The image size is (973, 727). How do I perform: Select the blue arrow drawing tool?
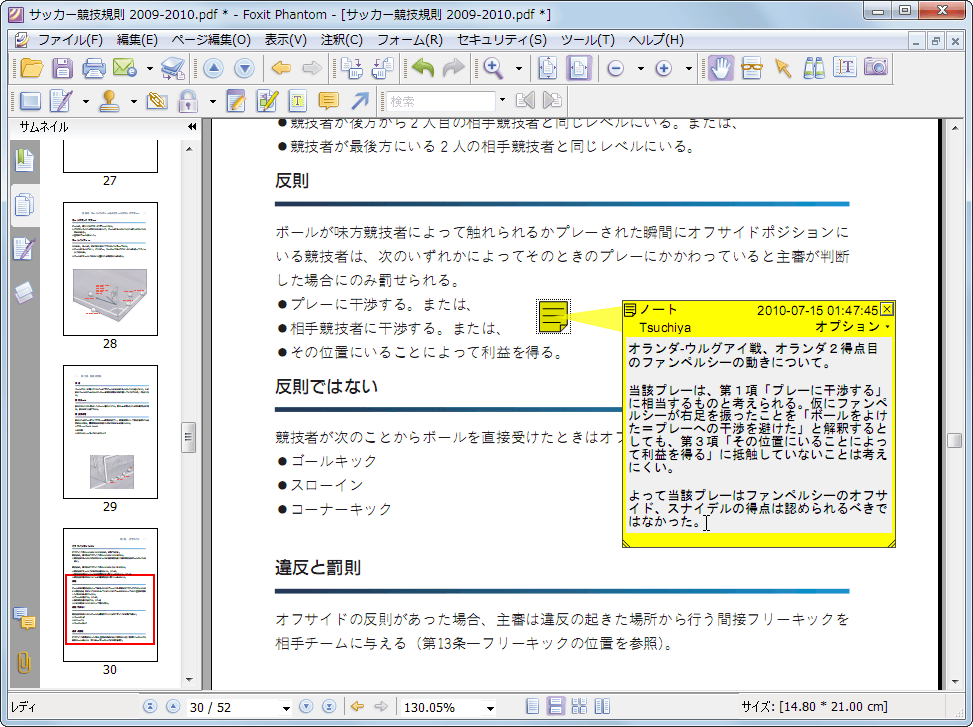pyautogui.click(x=360, y=100)
